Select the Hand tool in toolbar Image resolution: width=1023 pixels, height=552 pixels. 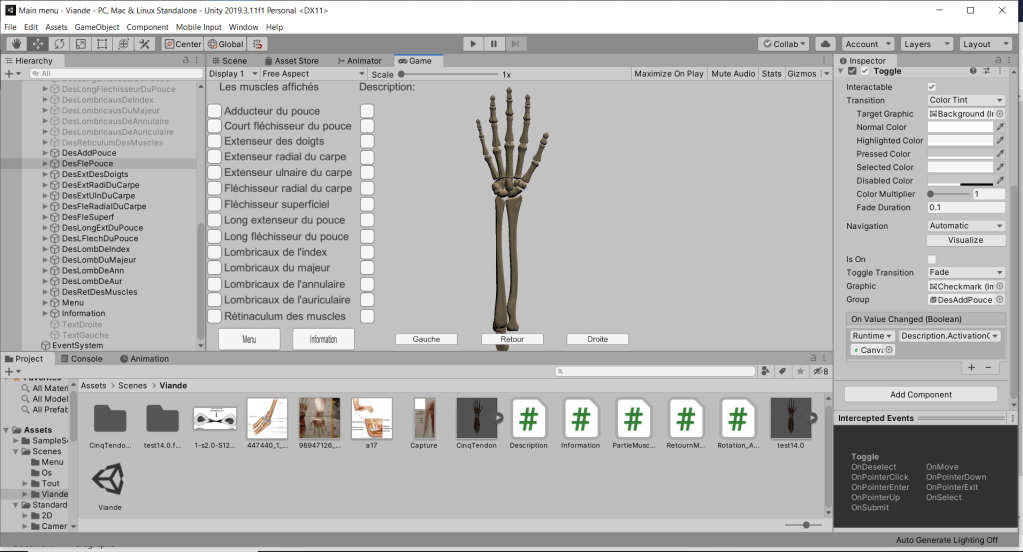[x=16, y=44]
